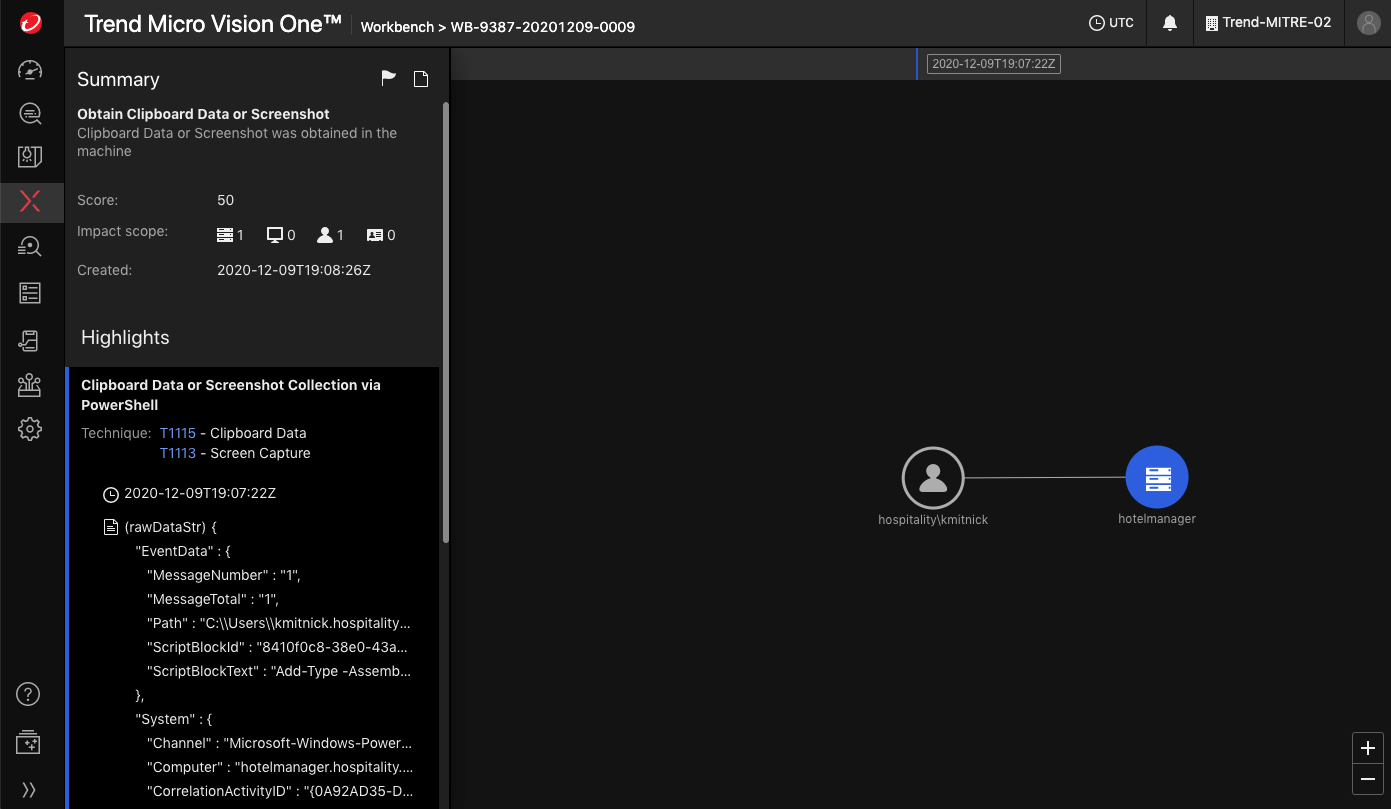Expand the left sidebar with double chevron
1391x809 pixels.
pyautogui.click(x=30, y=789)
